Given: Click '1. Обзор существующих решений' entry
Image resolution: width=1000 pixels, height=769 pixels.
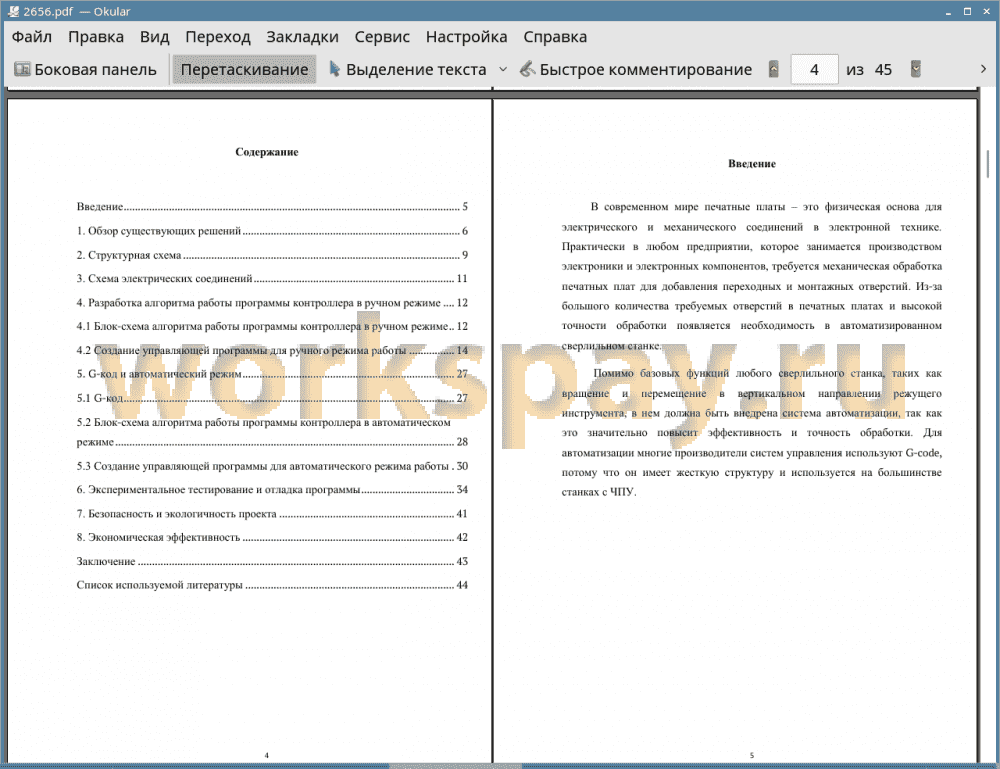Looking at the screenshot, I should 272,231.
